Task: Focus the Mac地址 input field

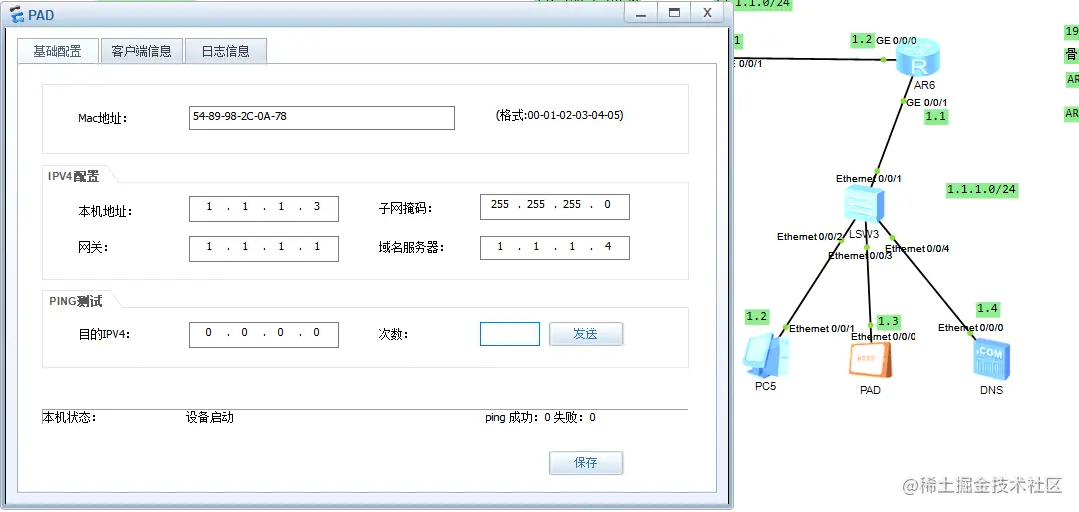Action: [321, 118]
